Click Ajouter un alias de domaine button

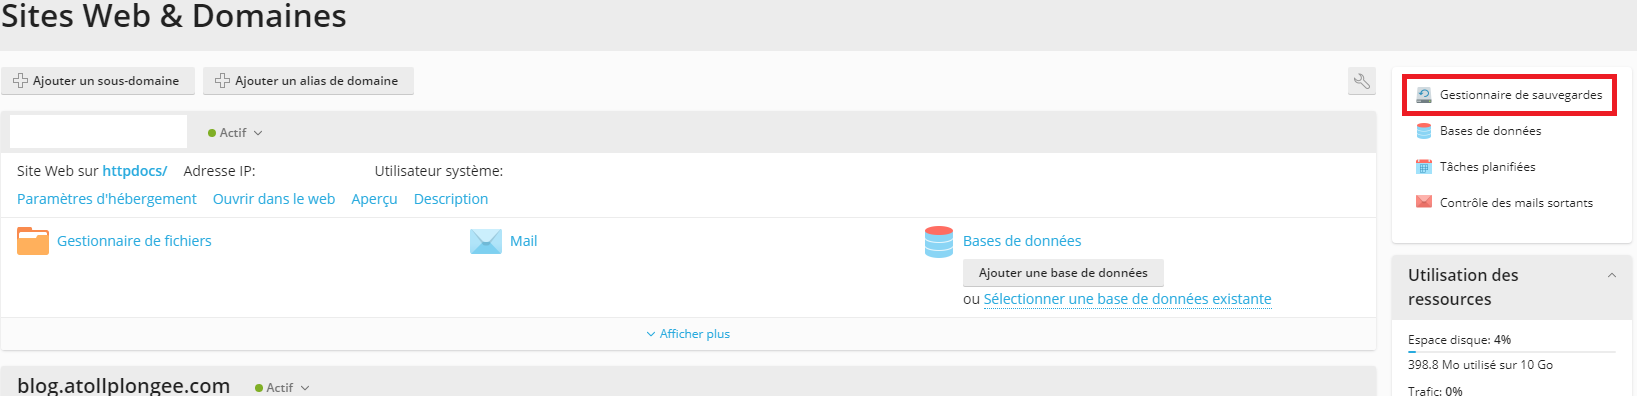(x=309, y=81)
